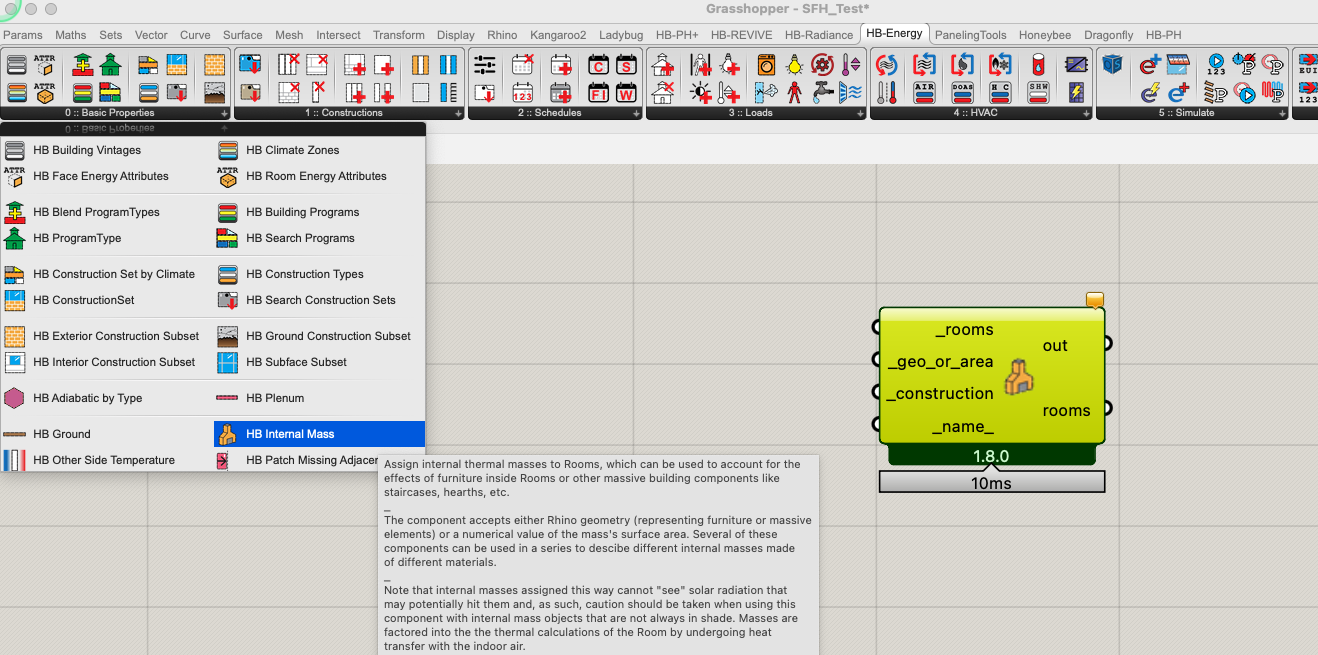Click the red tank icon in HVAC
Screen dimensions: 1318x655
tap(1038, 66)
